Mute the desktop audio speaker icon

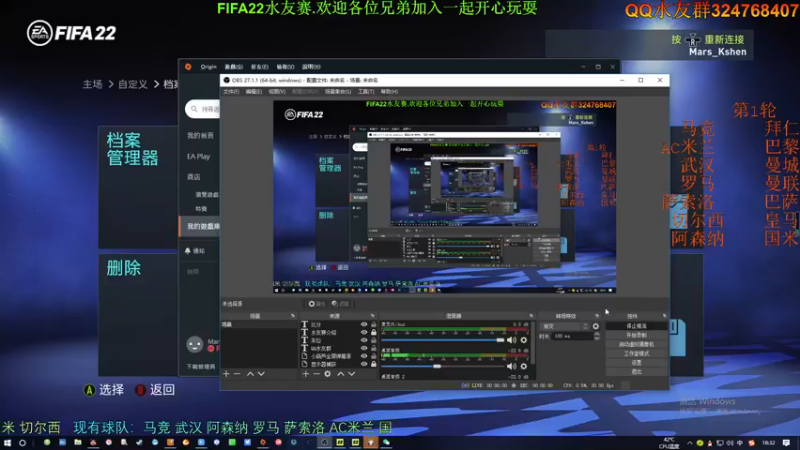[512, 366]
